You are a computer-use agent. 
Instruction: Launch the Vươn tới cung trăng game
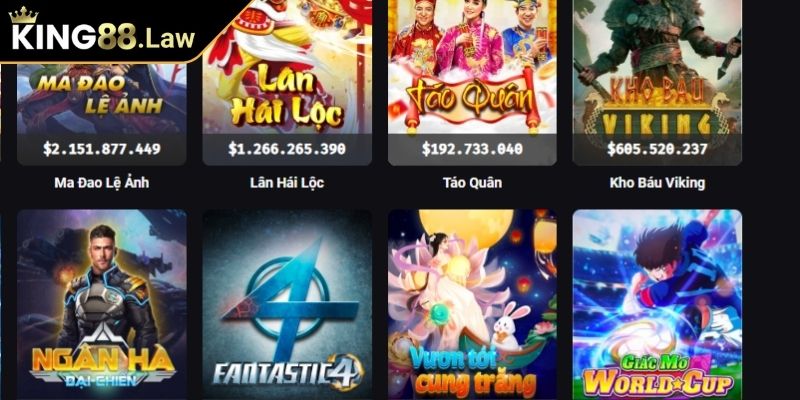[x=472, y=304]
